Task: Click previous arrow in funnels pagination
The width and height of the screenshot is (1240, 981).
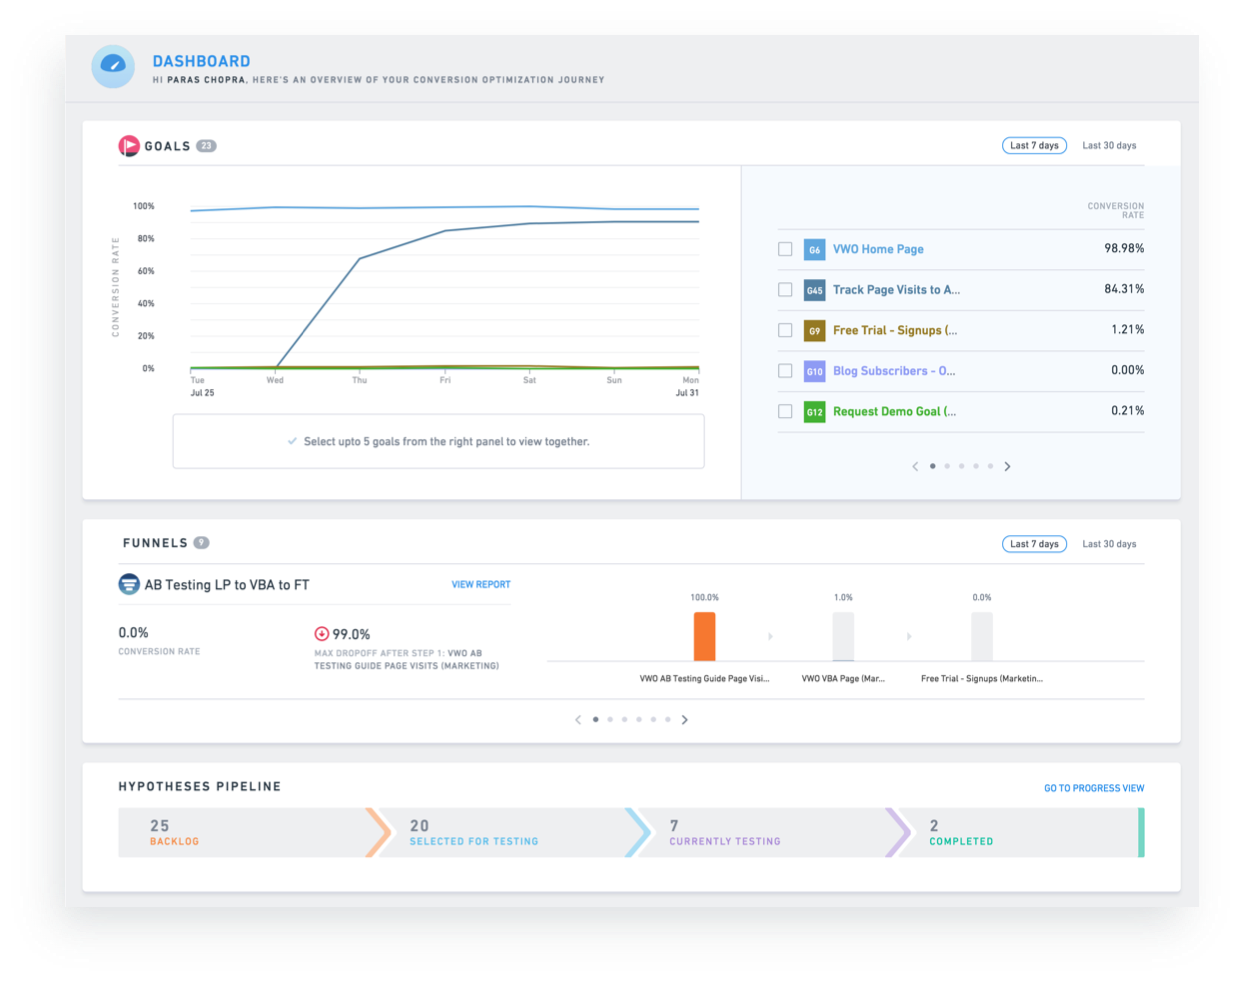Action: pyautogui.click(x=578, y=719)
